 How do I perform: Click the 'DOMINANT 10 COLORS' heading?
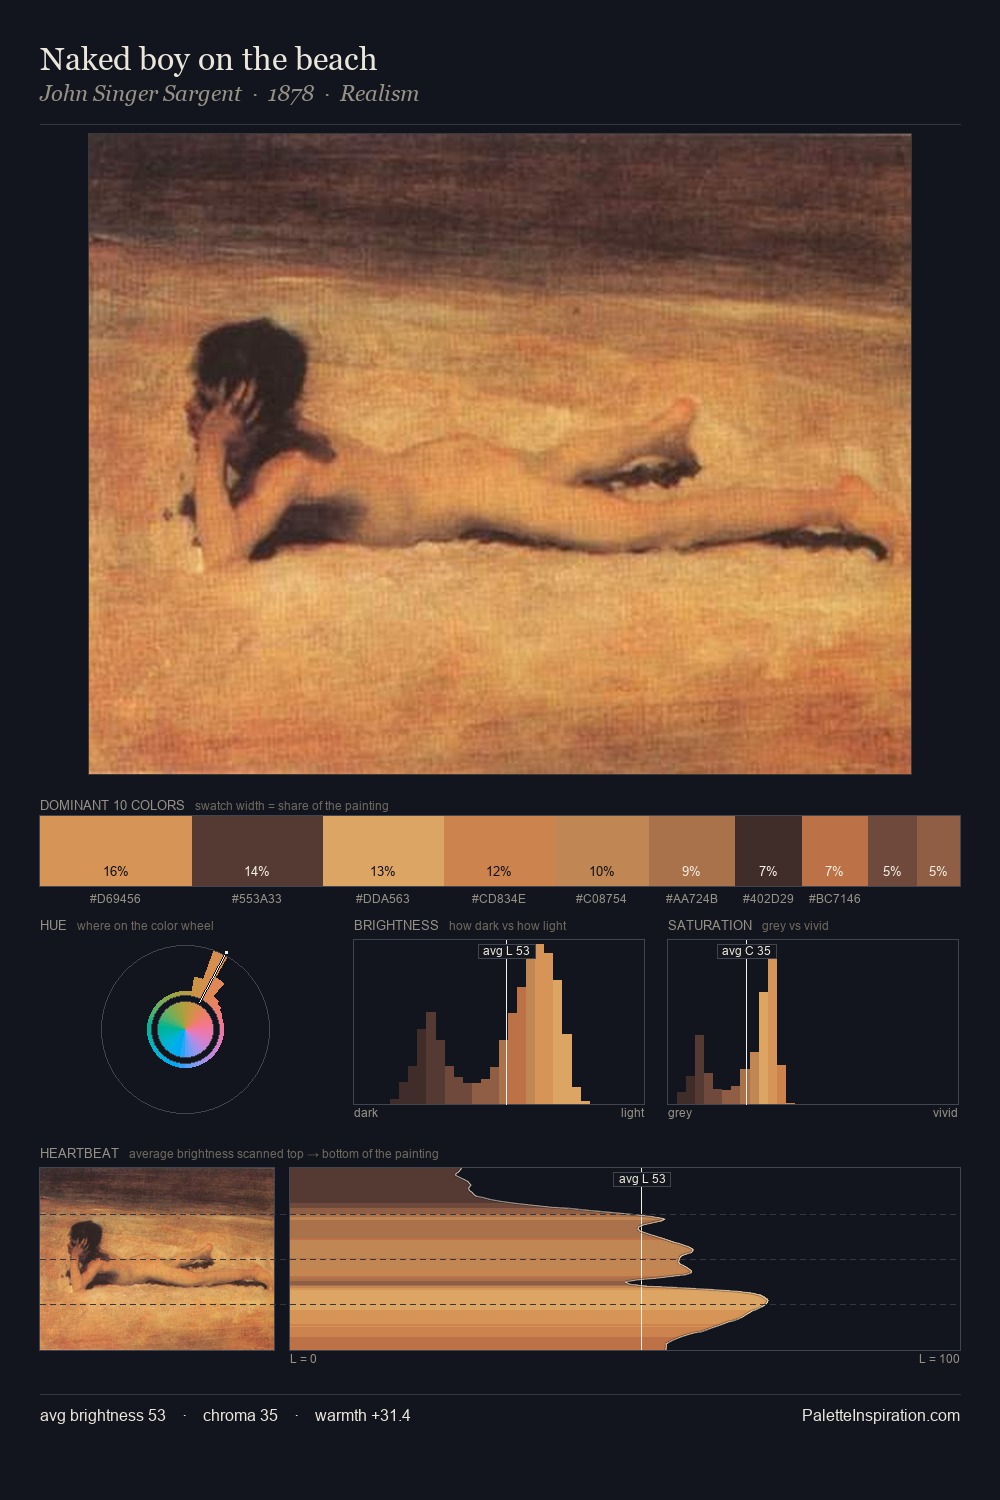pos(112,805)
